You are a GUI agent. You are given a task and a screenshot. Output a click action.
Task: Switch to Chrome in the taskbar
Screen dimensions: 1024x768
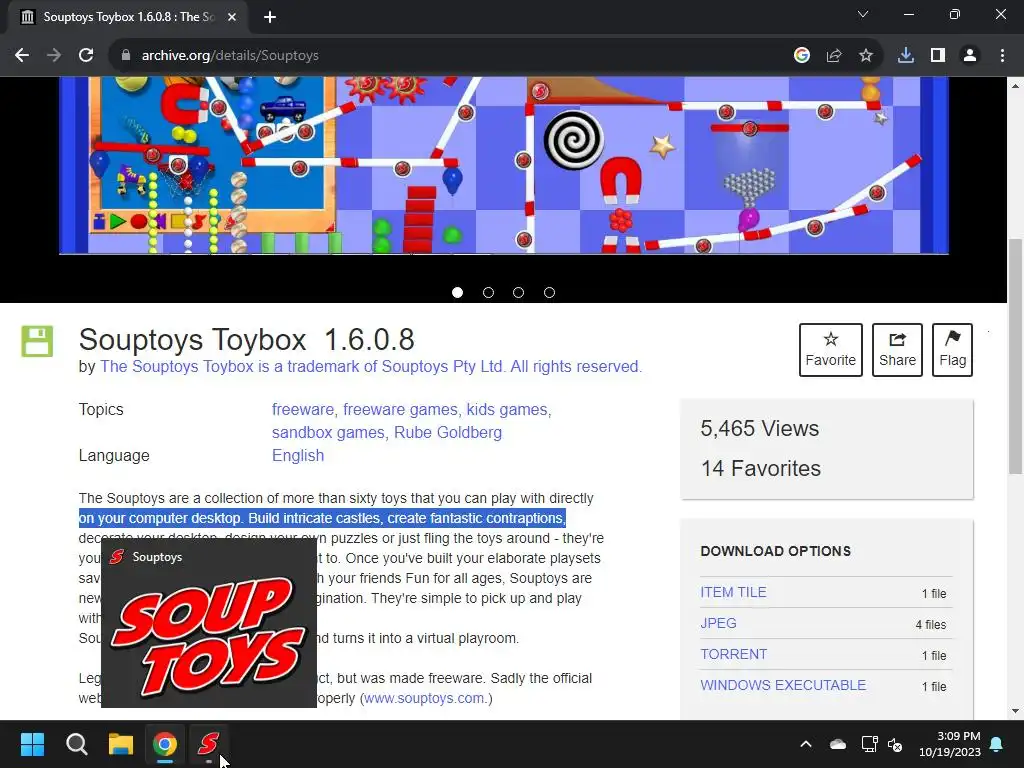[x=165, y=744]
